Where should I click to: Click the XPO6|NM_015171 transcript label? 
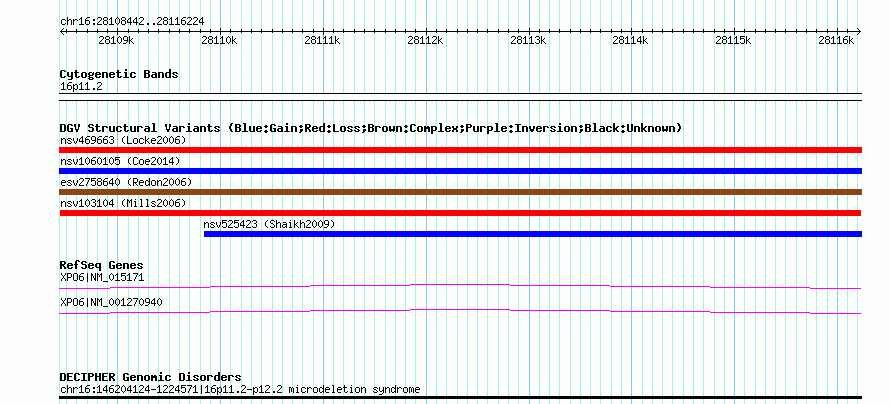coord(102,277)
